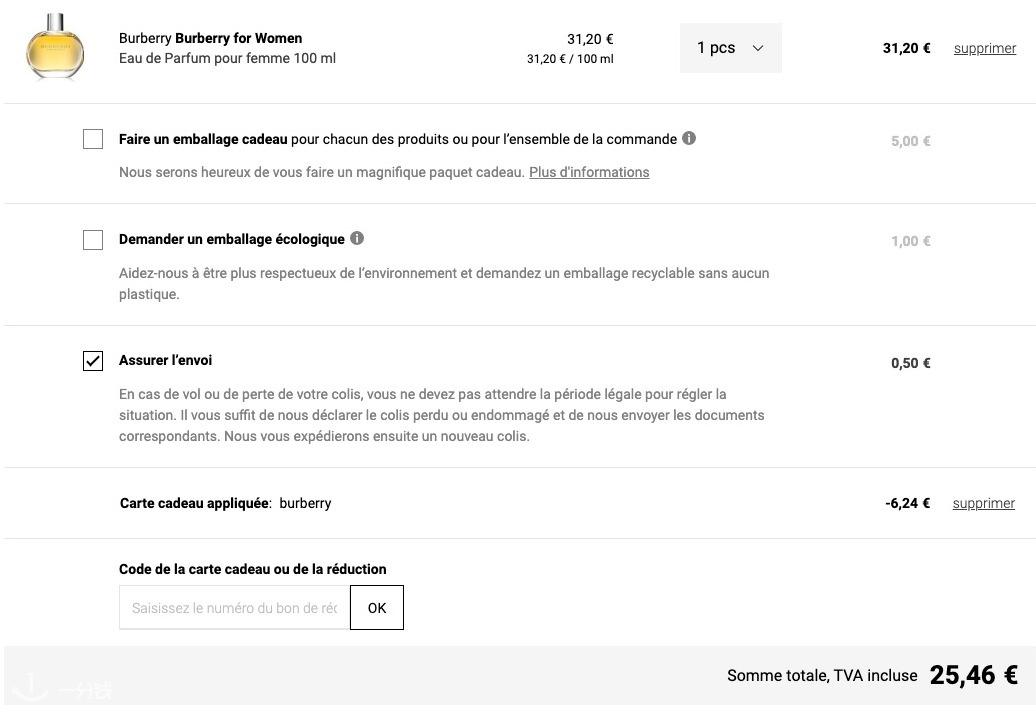Check the Faire un emballage cadeau checkbox
Viewport: 1036px width, 713px height.
(93, 139)
